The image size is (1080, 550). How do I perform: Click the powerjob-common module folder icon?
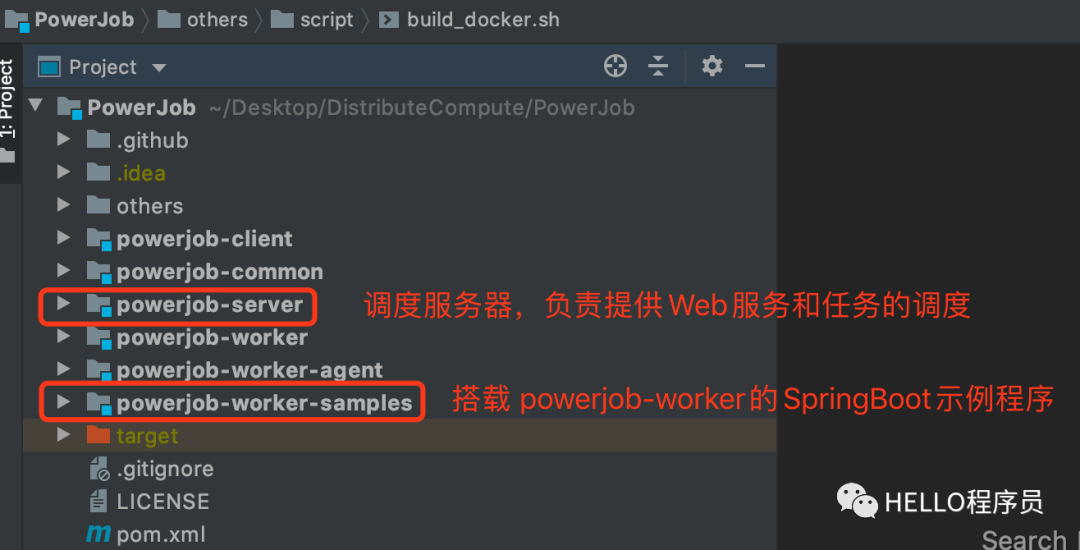99,272
